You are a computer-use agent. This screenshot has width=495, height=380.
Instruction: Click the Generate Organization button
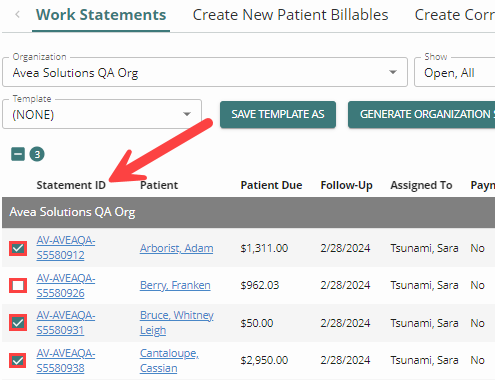pyautogui.click(x=421, y=114)
